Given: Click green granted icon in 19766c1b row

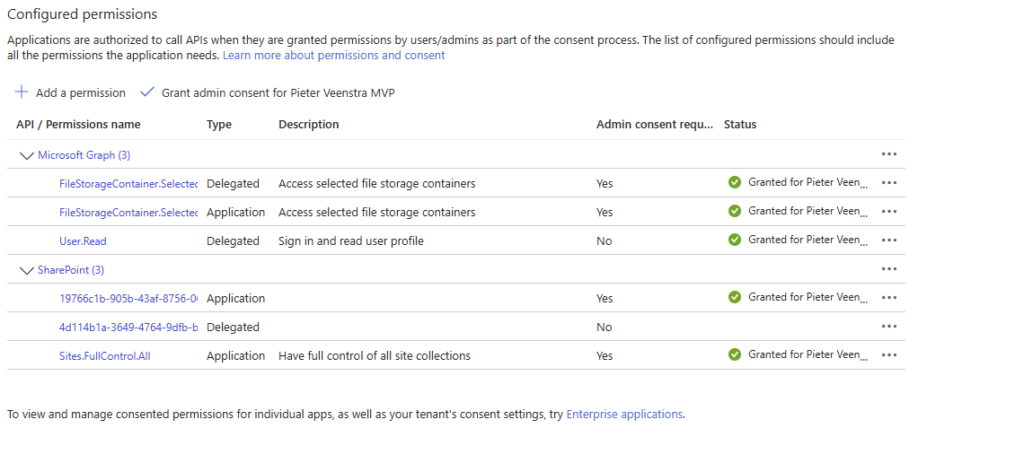Looking at the screenshot, I should click(735, 297).
